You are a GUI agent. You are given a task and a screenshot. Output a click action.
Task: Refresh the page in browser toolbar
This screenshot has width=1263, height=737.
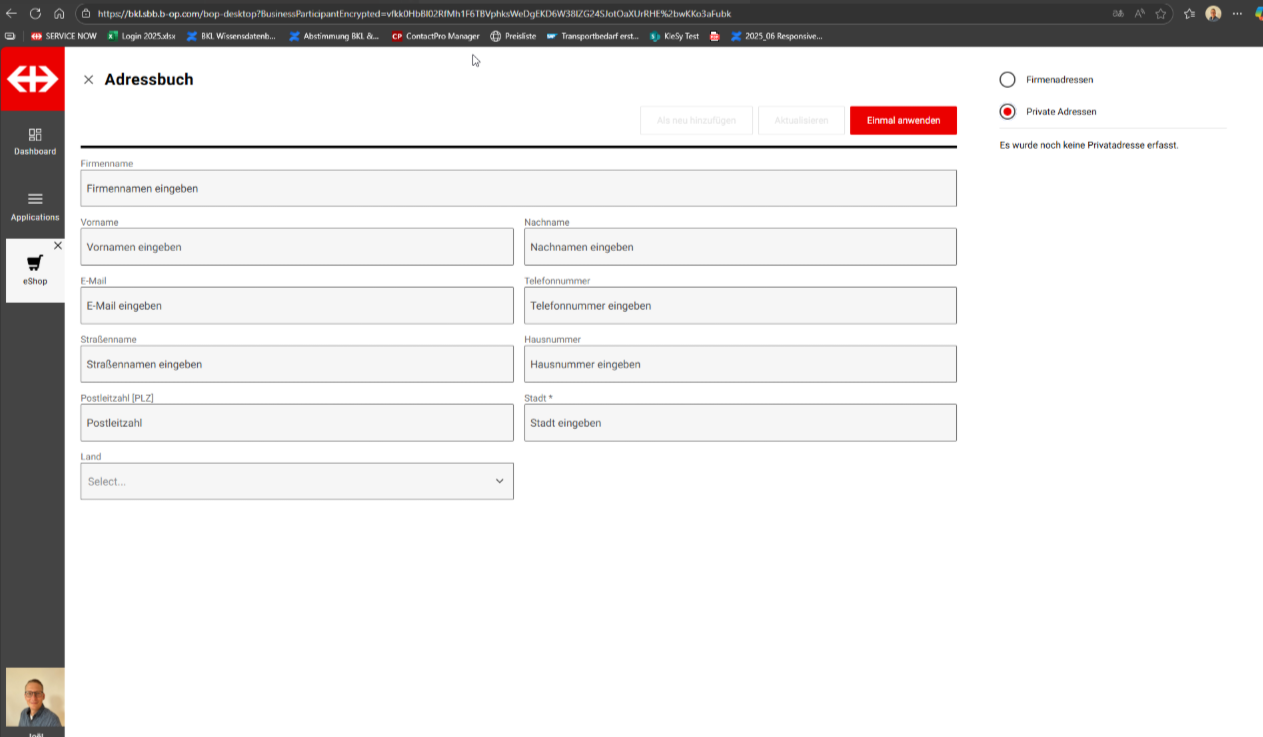(35, 14)
